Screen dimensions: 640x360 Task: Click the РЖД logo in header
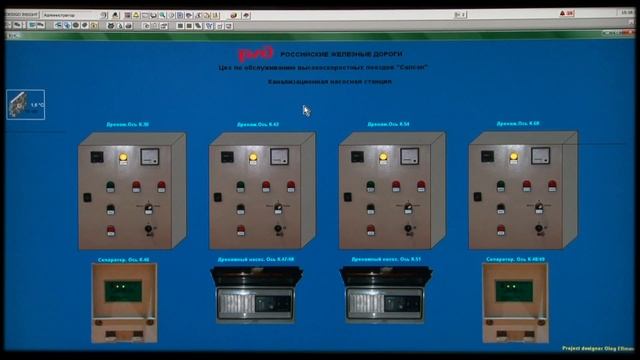coord(256,53)
